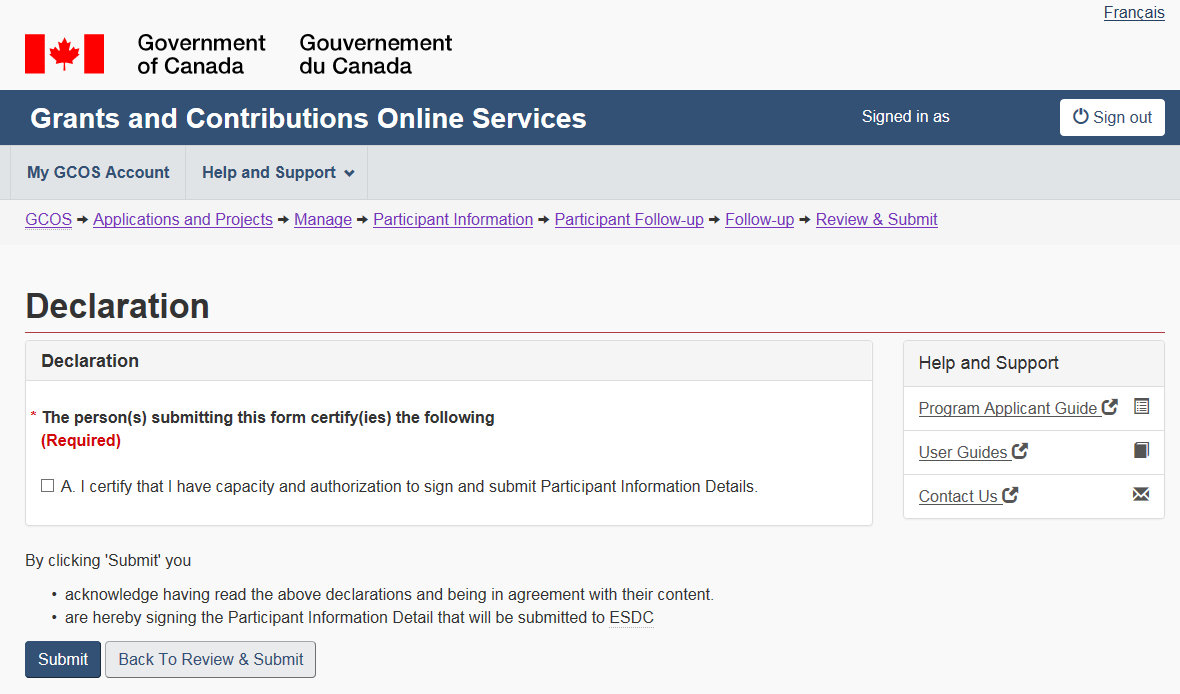Open My GCOS Account menu item
Viewport: 1180px width, 694px height.
98,173
